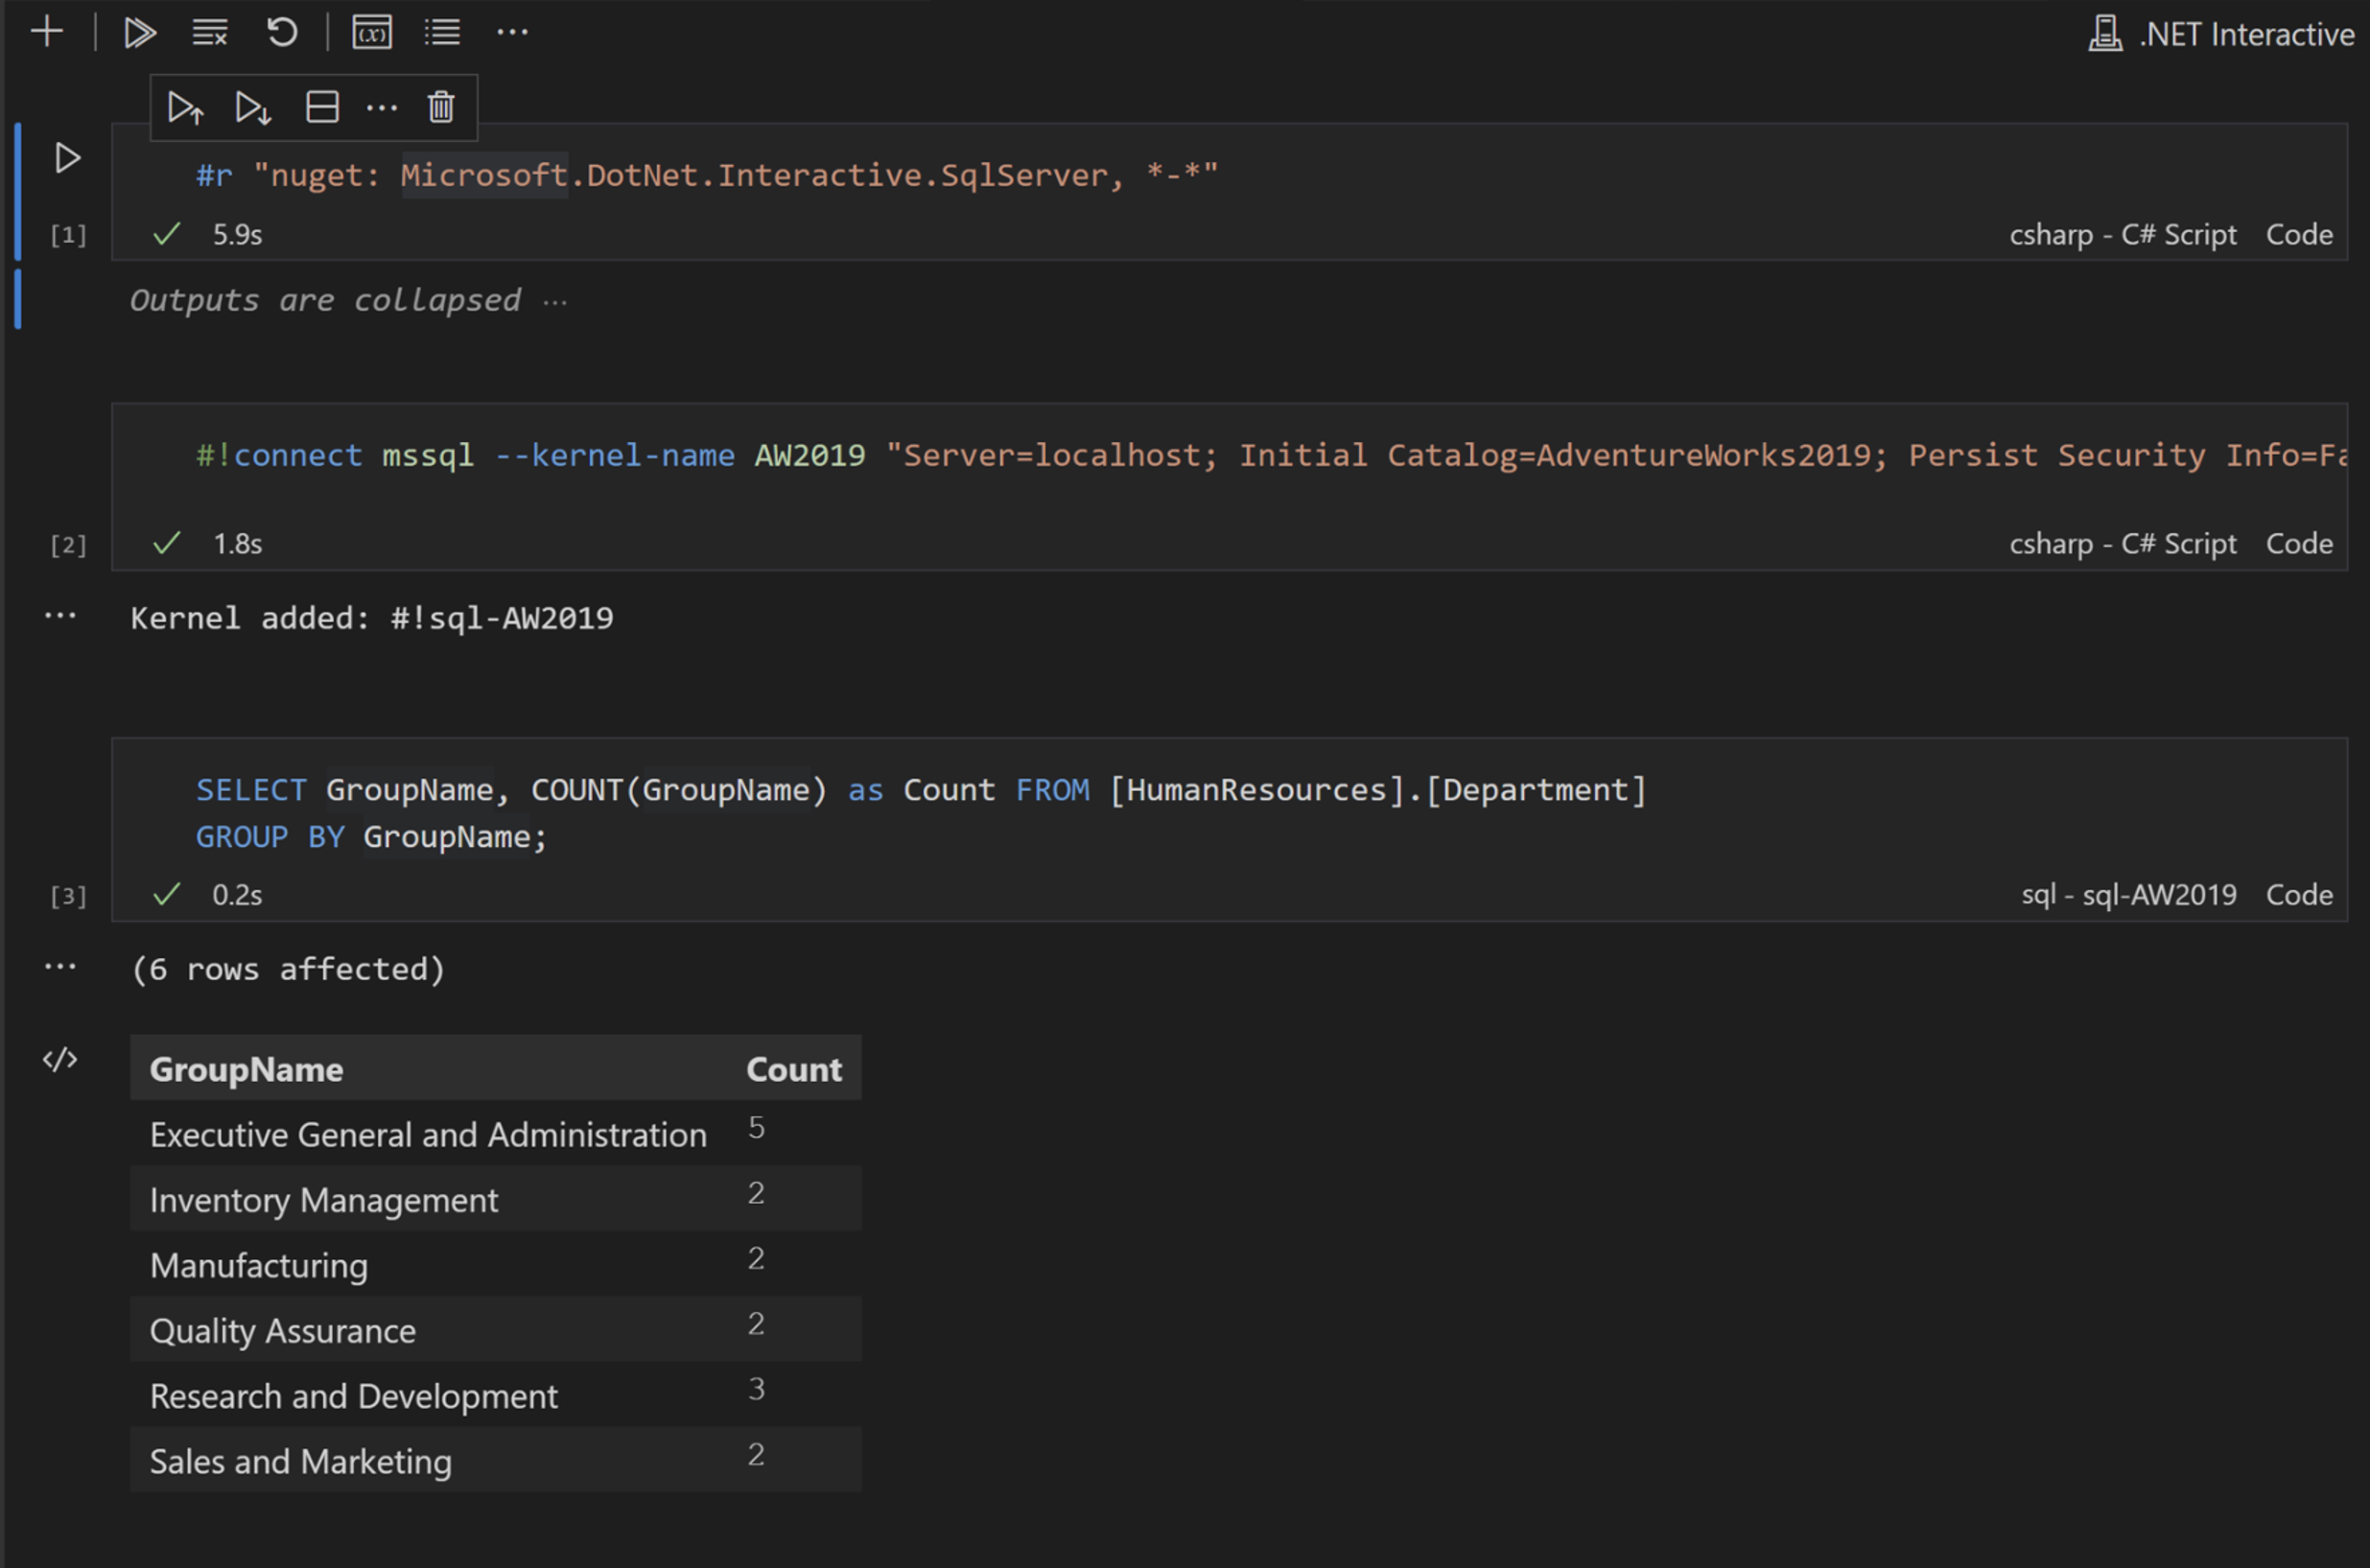Clear all cell outputs
Screen dimensions: 2370x1568
[208, 32]
